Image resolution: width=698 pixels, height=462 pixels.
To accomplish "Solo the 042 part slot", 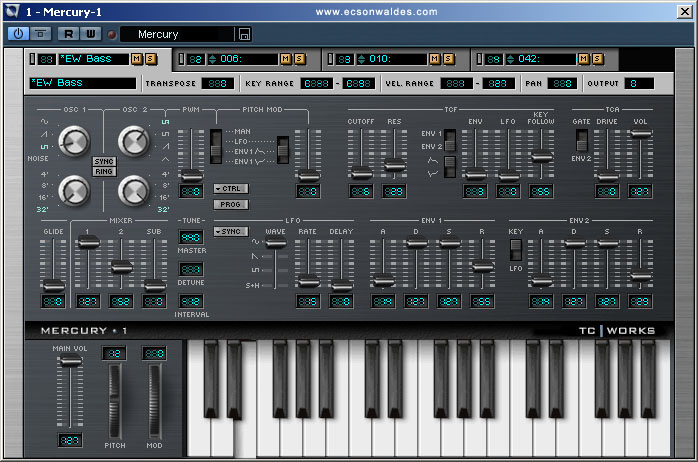I will tap(598, 59).
